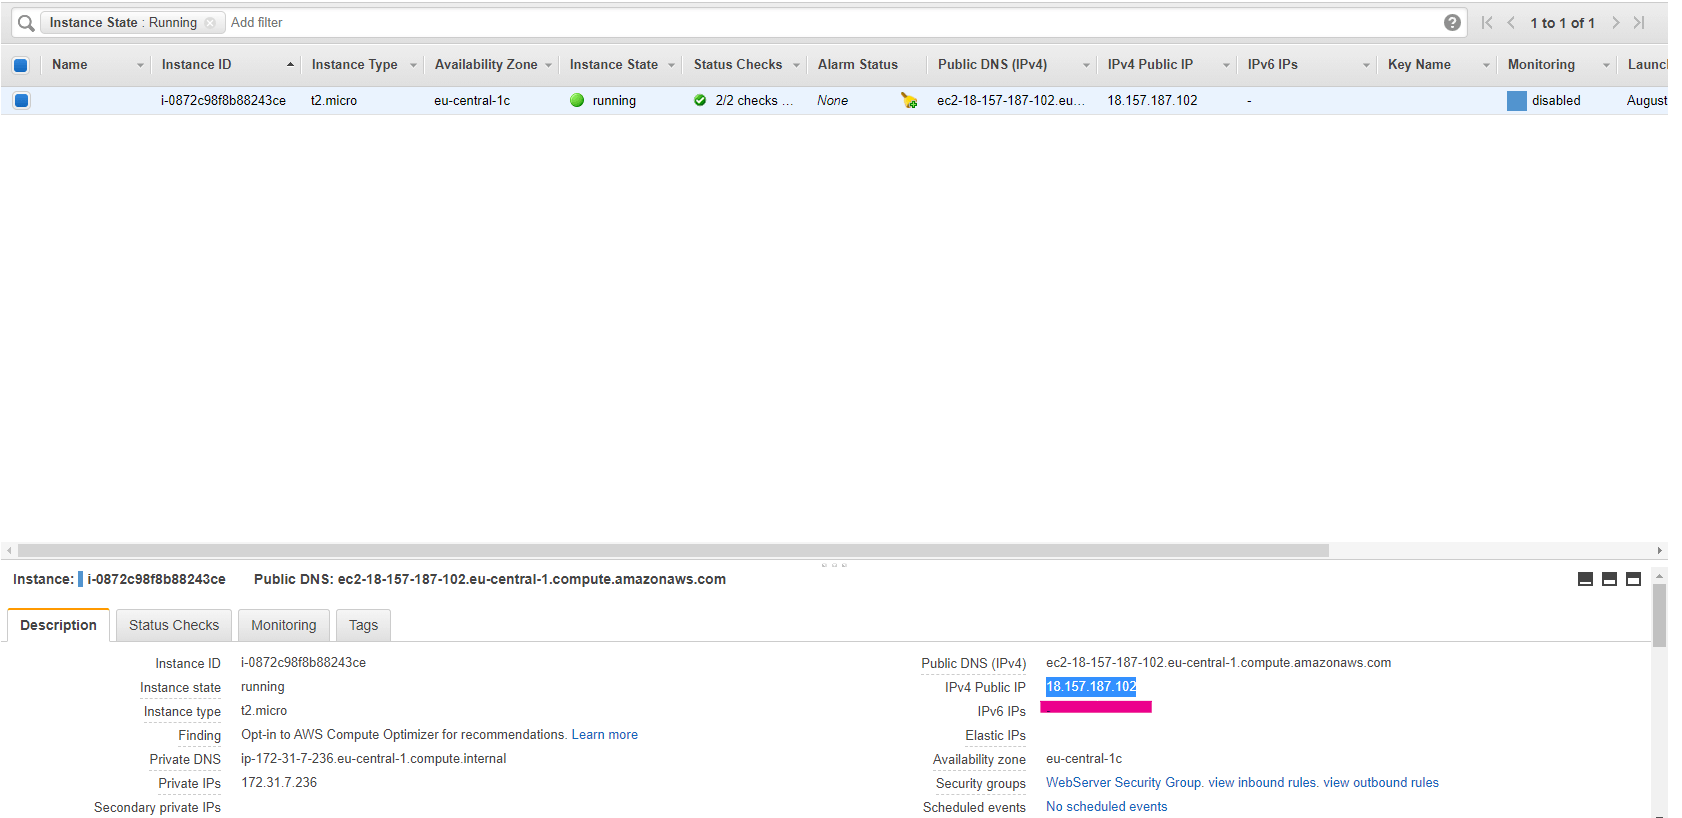This screenshot has height=818, width=1682.
Task: Switch to the Monitoring tab
Action: click(x=284, y=625)
